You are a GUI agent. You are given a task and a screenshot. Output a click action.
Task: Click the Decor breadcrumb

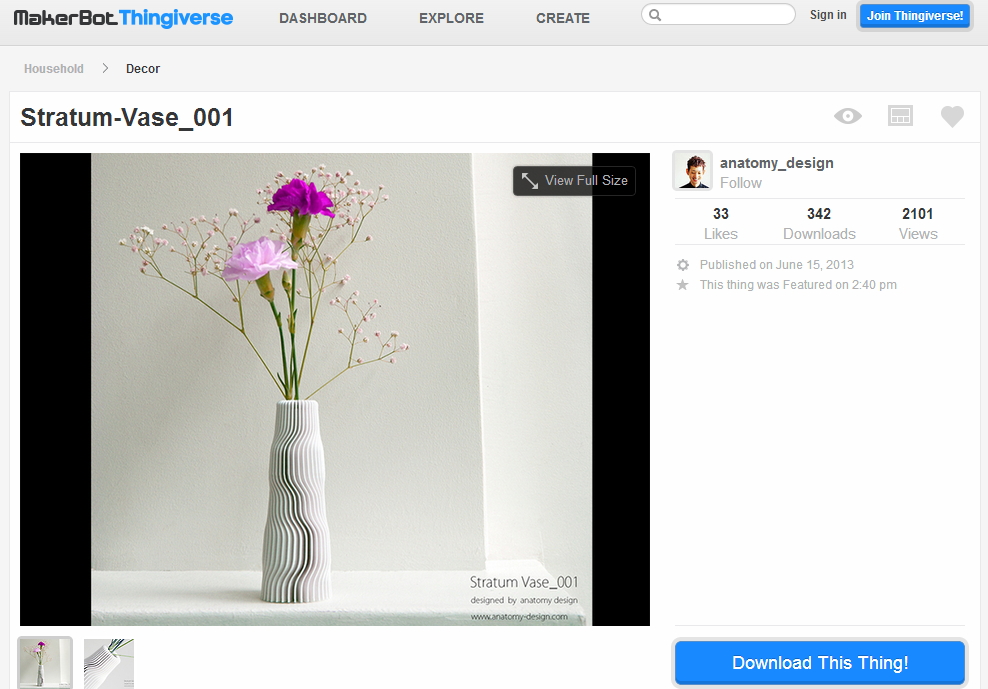143,69
